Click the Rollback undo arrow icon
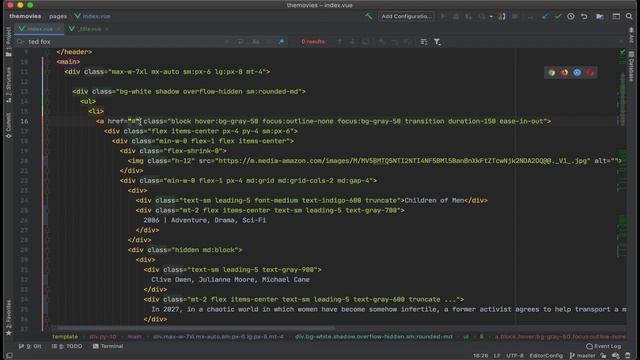The height and width of the screenshot is (360, 640). [x=584, y=16]
